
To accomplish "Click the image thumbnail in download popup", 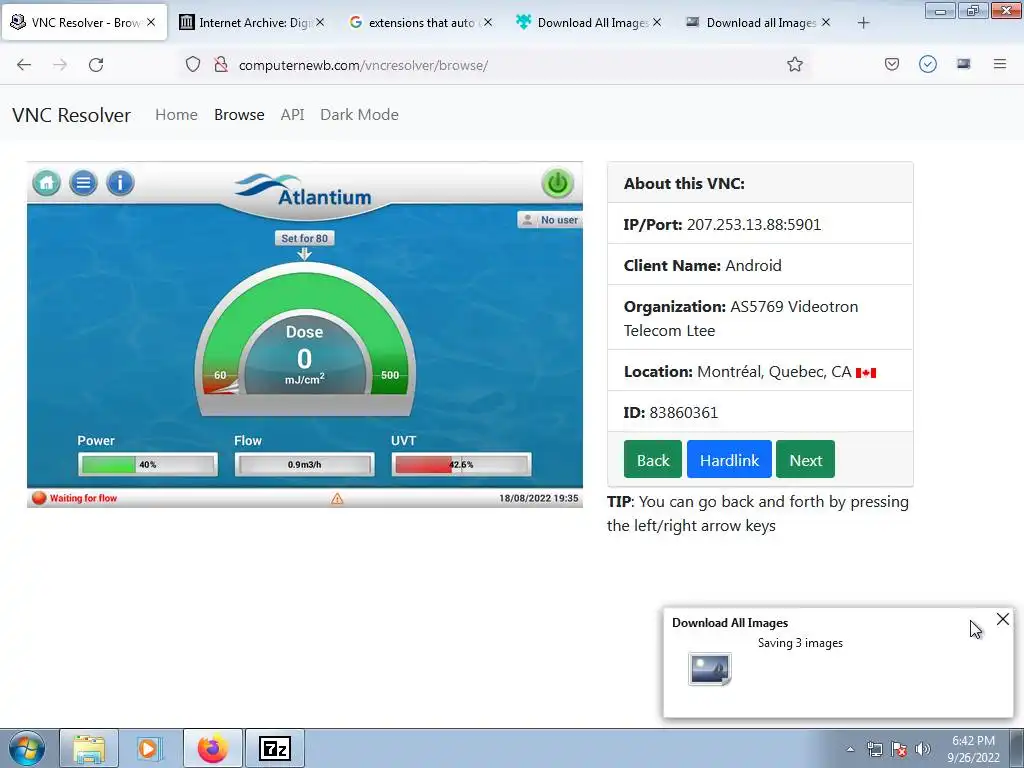I will (710, 669).
